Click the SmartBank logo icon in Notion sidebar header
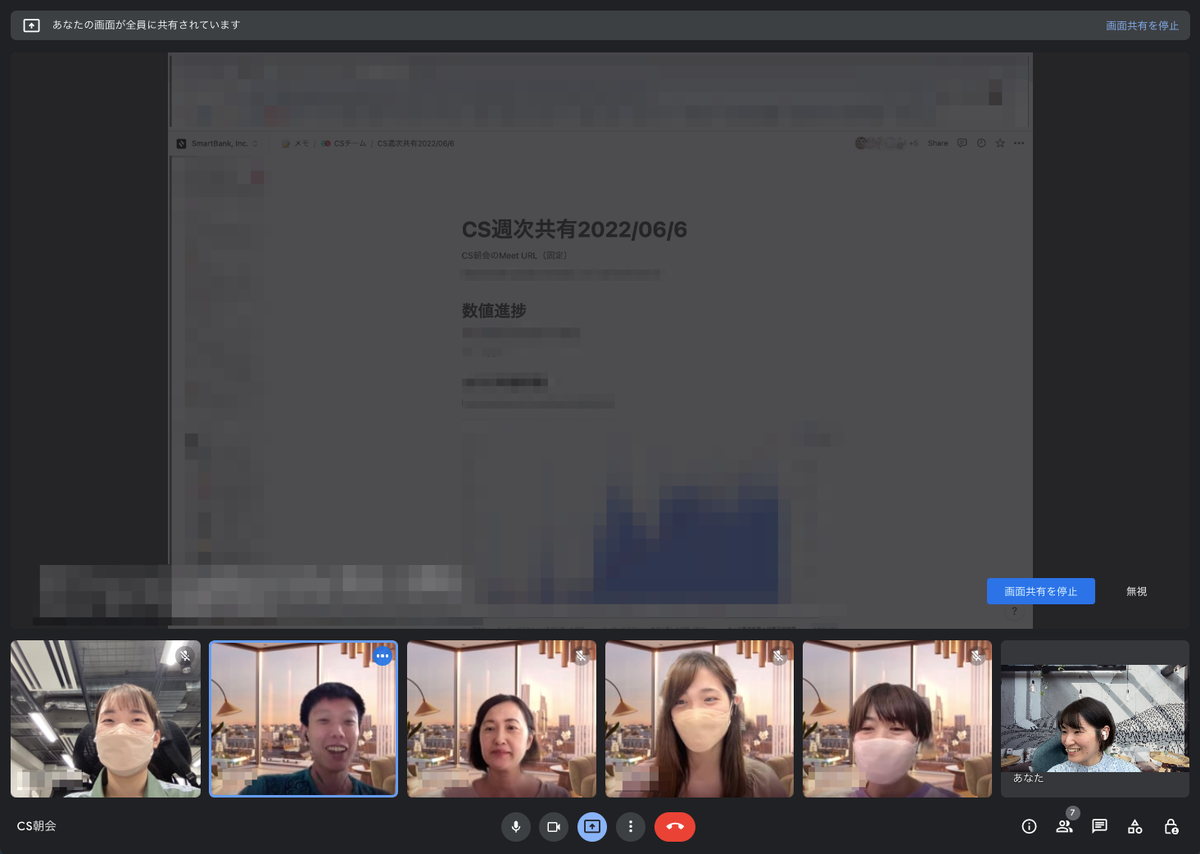The image size is (1200, 854). (181, 144)
